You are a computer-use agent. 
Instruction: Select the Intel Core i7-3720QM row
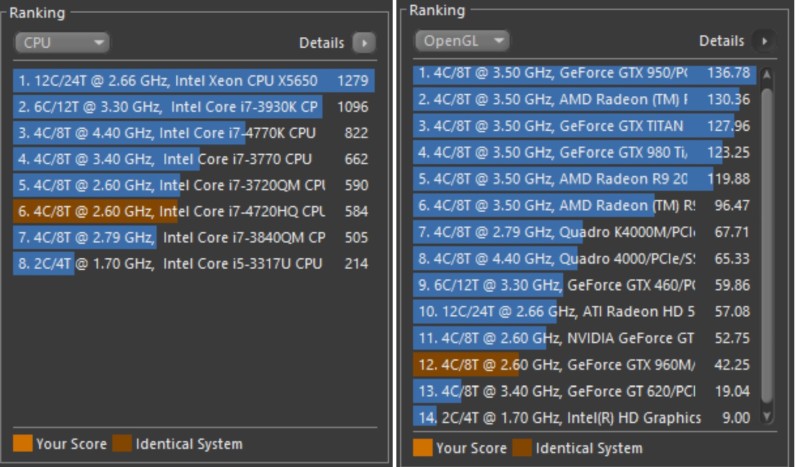(194, 185)
